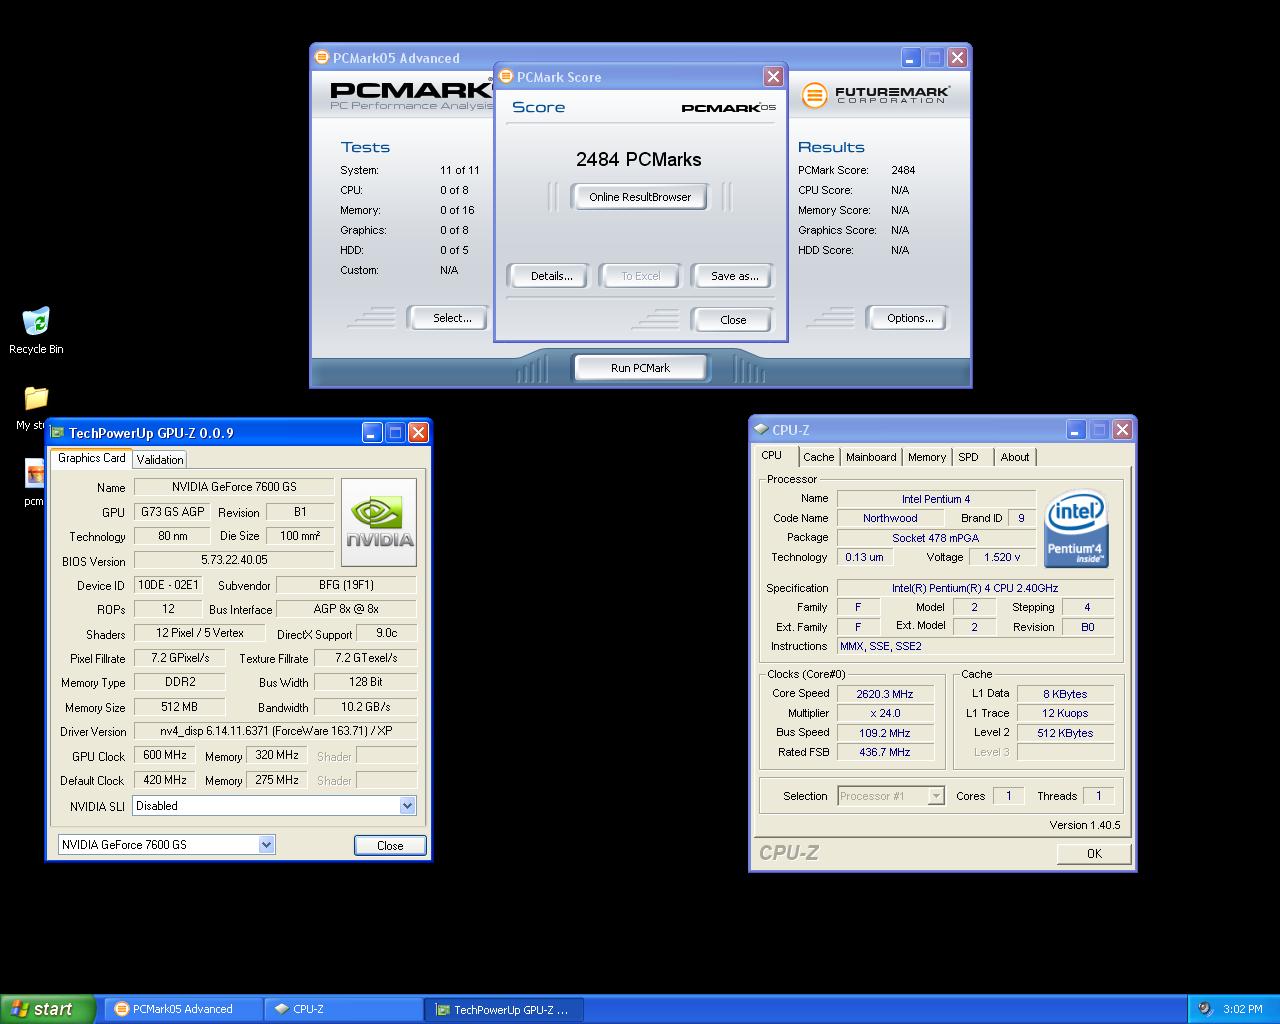
Task: Click the NVIDIA logo in GPU-Z
Action: click(x=379, y=522)
